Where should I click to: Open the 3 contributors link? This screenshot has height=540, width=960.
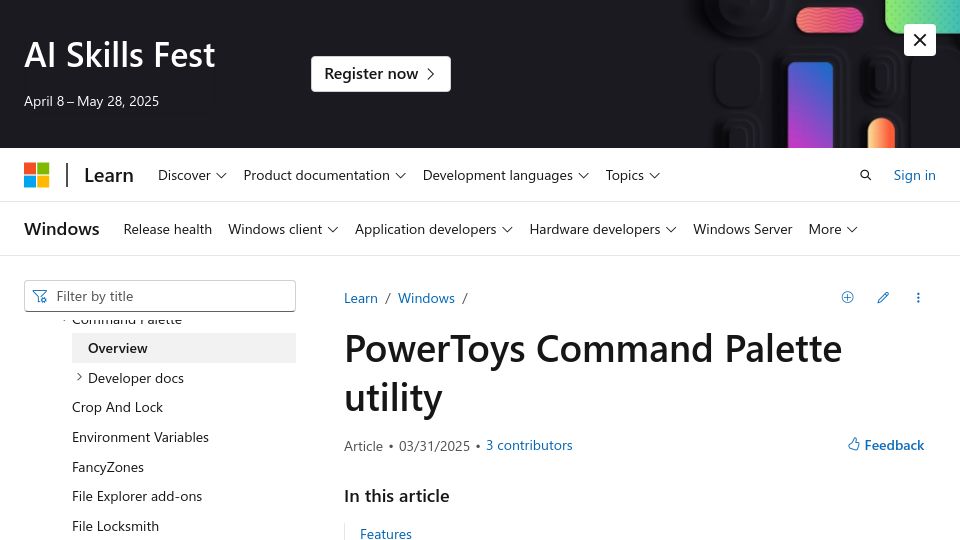pyautogui.click(x=529, y=445)
